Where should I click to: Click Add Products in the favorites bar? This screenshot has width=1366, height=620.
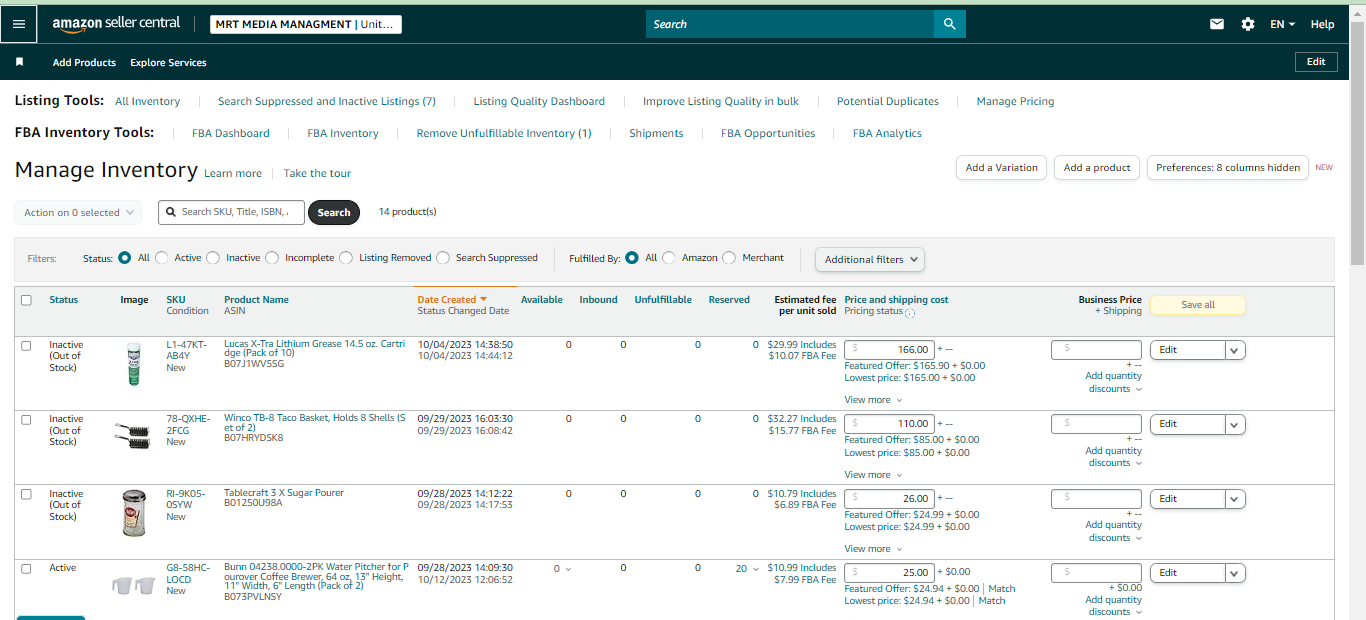[84, 62]
